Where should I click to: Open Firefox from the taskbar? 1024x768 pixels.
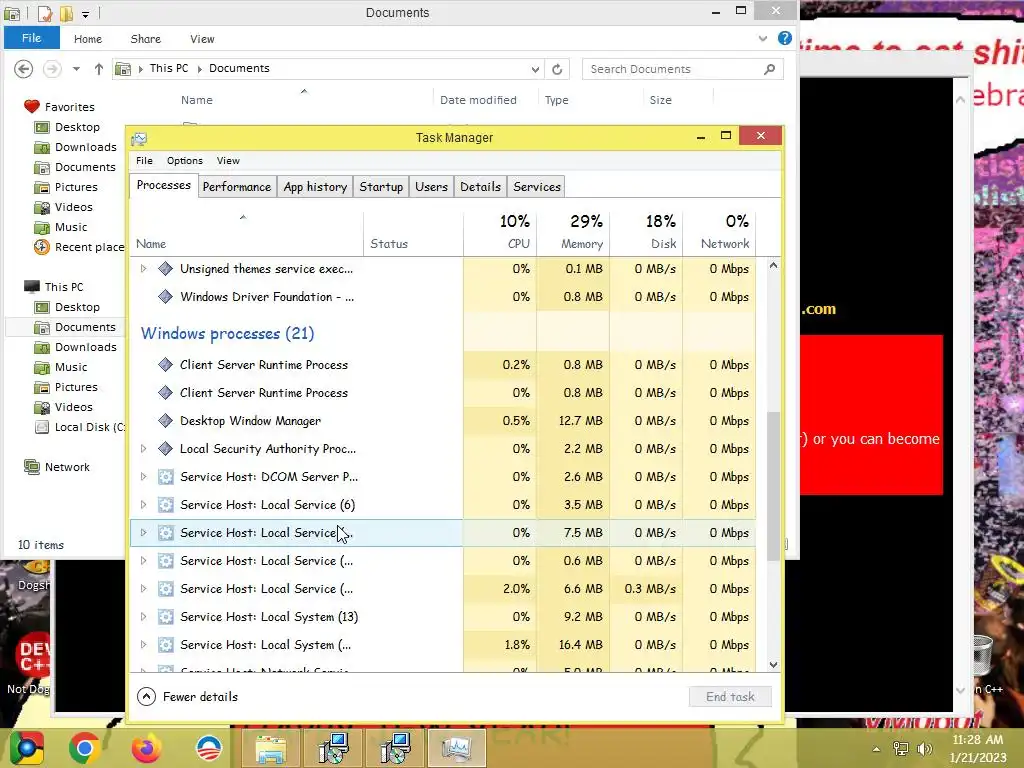146,748
